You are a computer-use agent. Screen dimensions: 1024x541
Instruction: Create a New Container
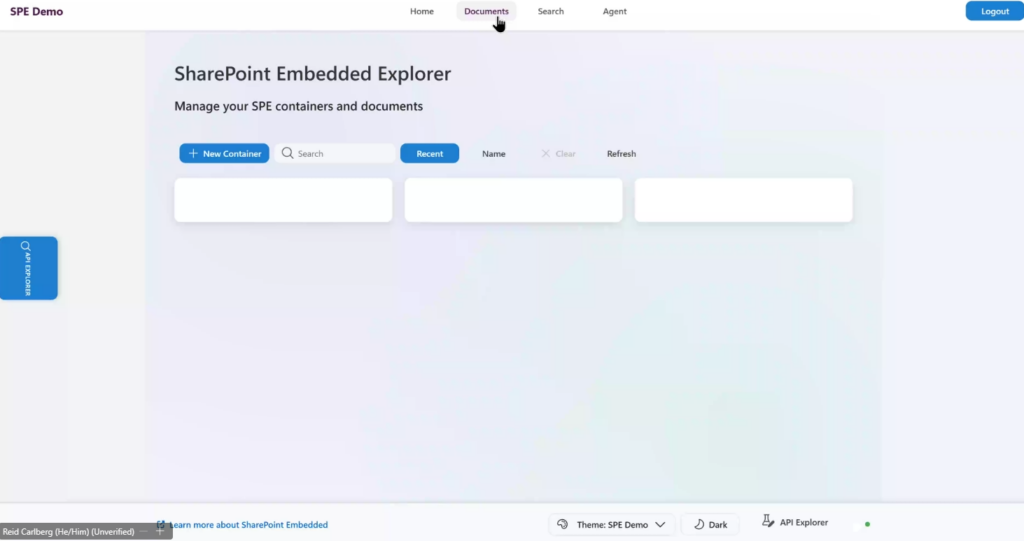tap(224, 154)
